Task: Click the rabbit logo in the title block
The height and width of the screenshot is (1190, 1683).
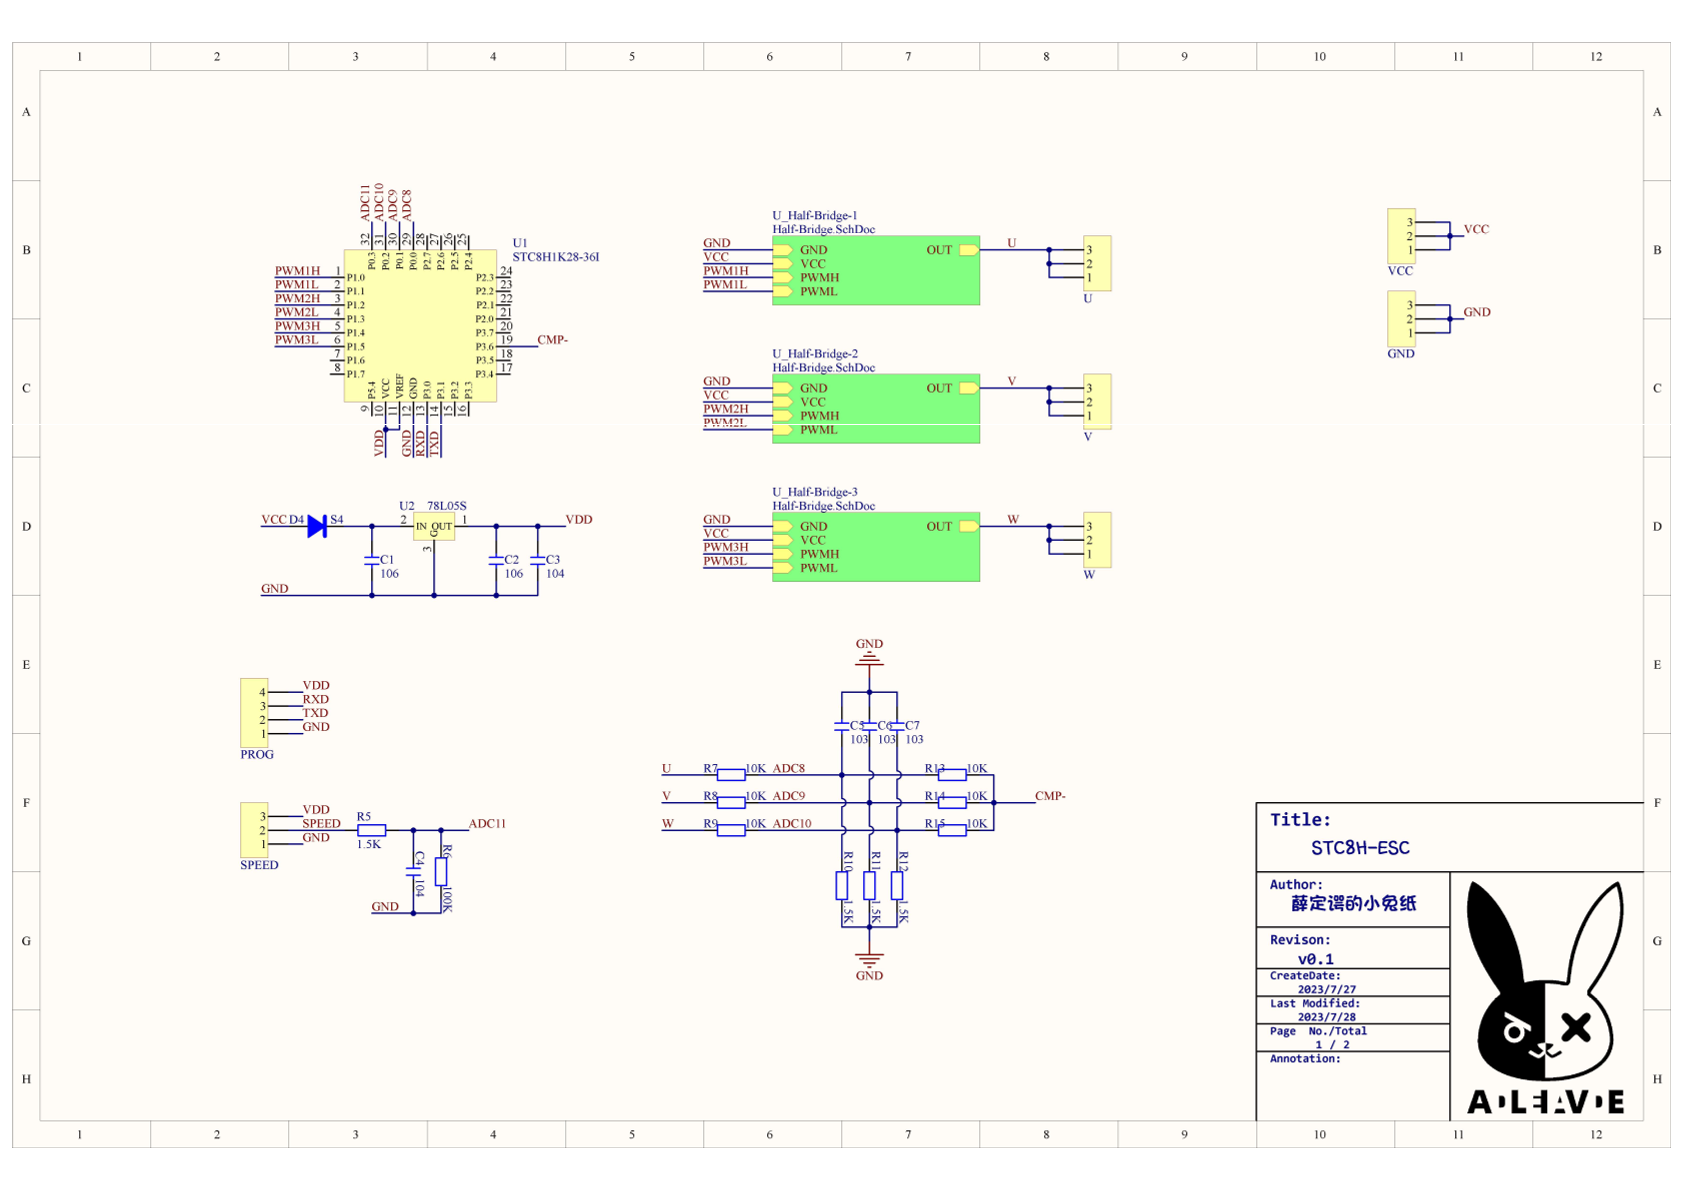Action: point(1545,997)
